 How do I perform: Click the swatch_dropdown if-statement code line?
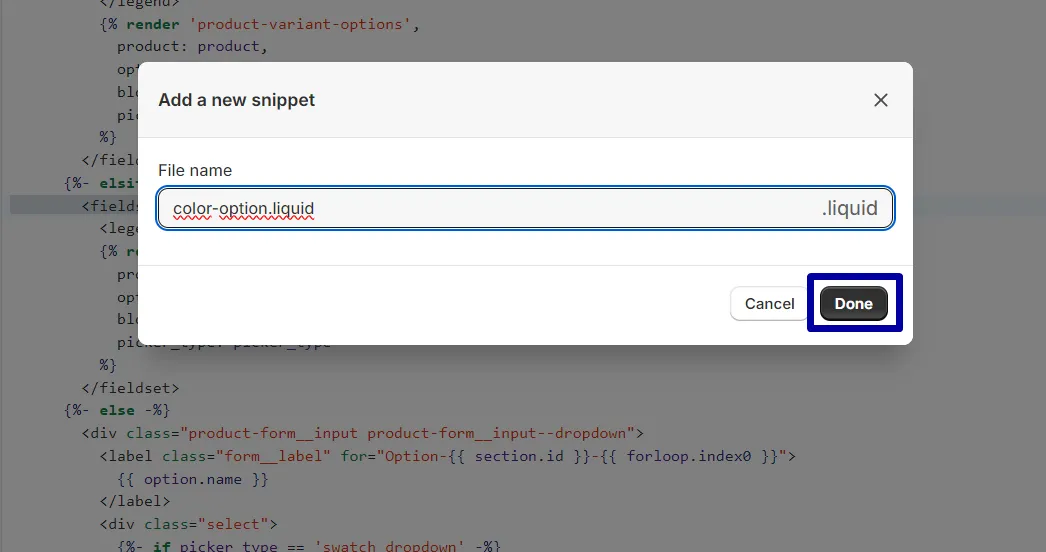point(309,545)
